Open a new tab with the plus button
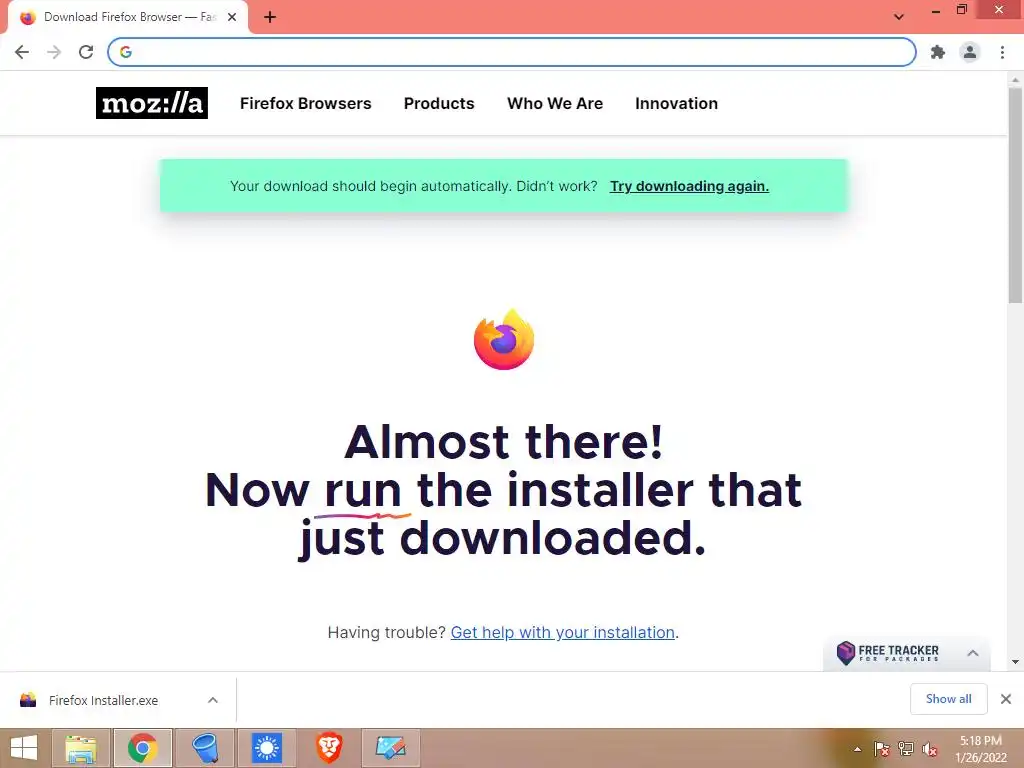1024x768 pixels. [270, 17]
